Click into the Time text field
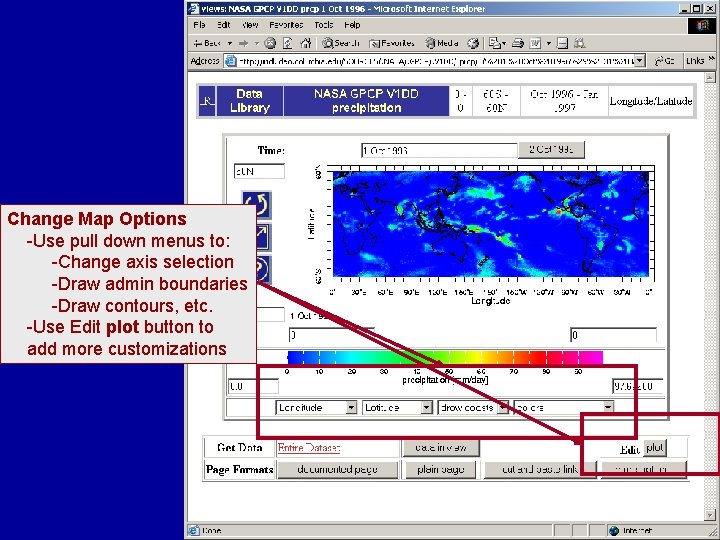This screenshot has height=540, width=720. pos(439,150)
